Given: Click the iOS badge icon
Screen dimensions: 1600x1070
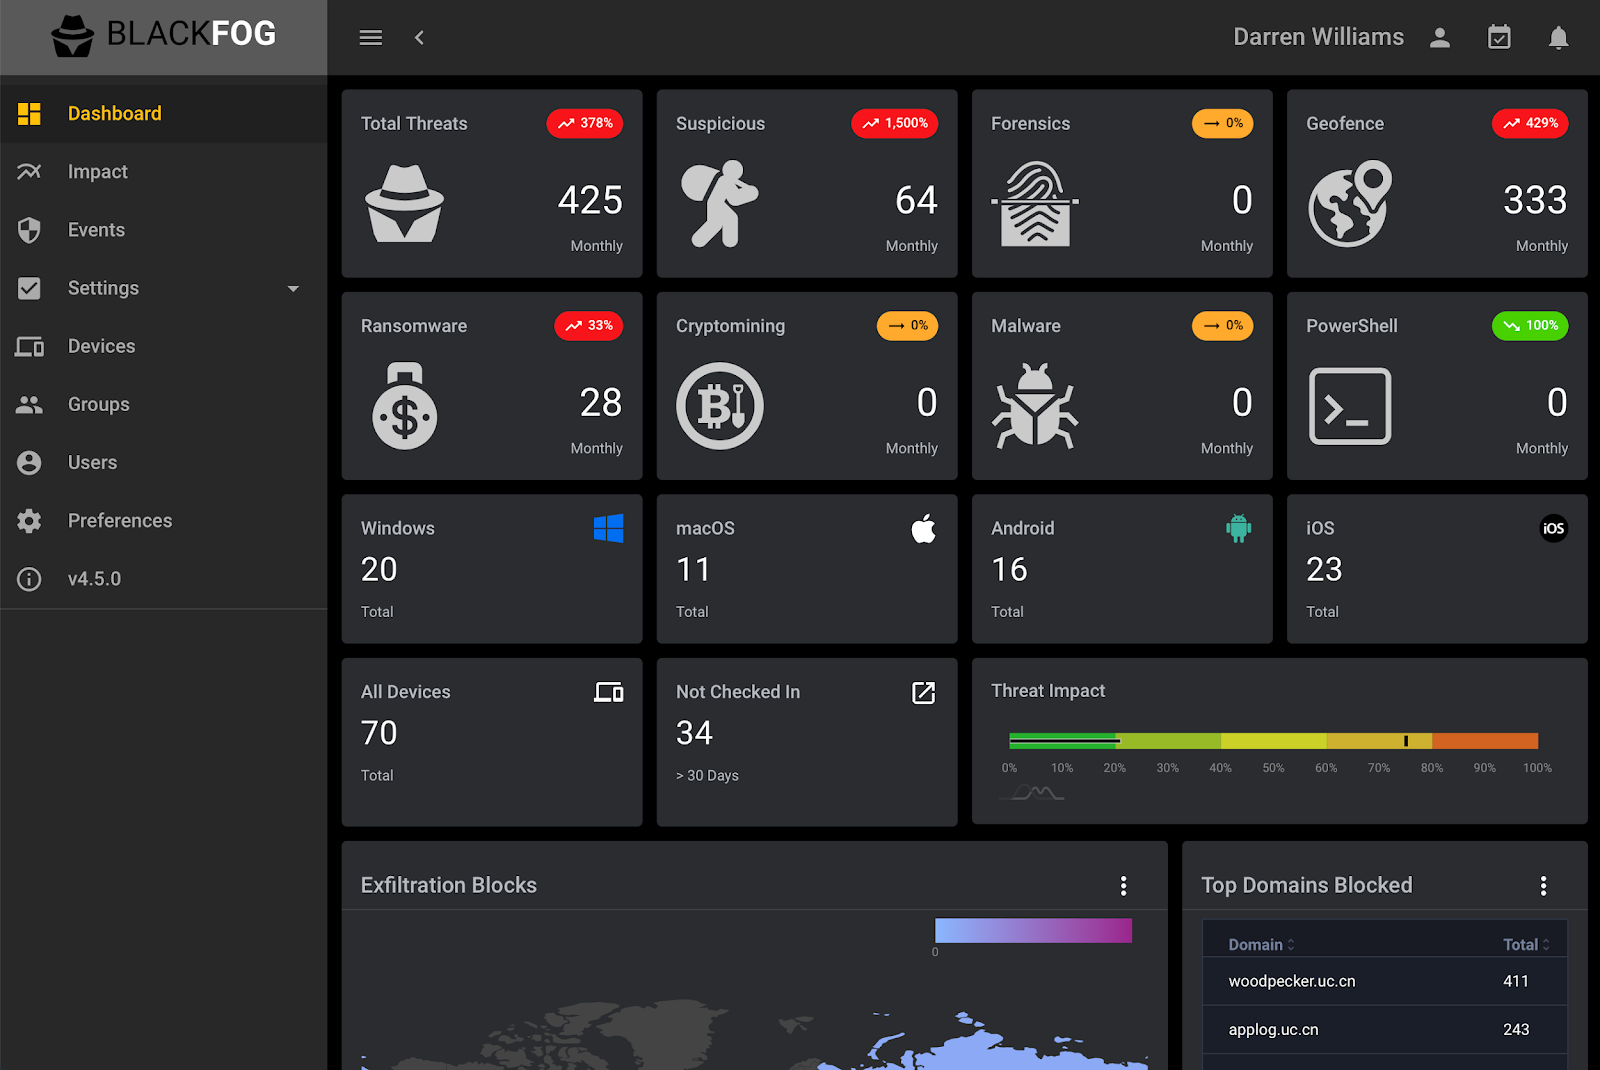Looking at the screenshot, I should tap(1554, 528).
